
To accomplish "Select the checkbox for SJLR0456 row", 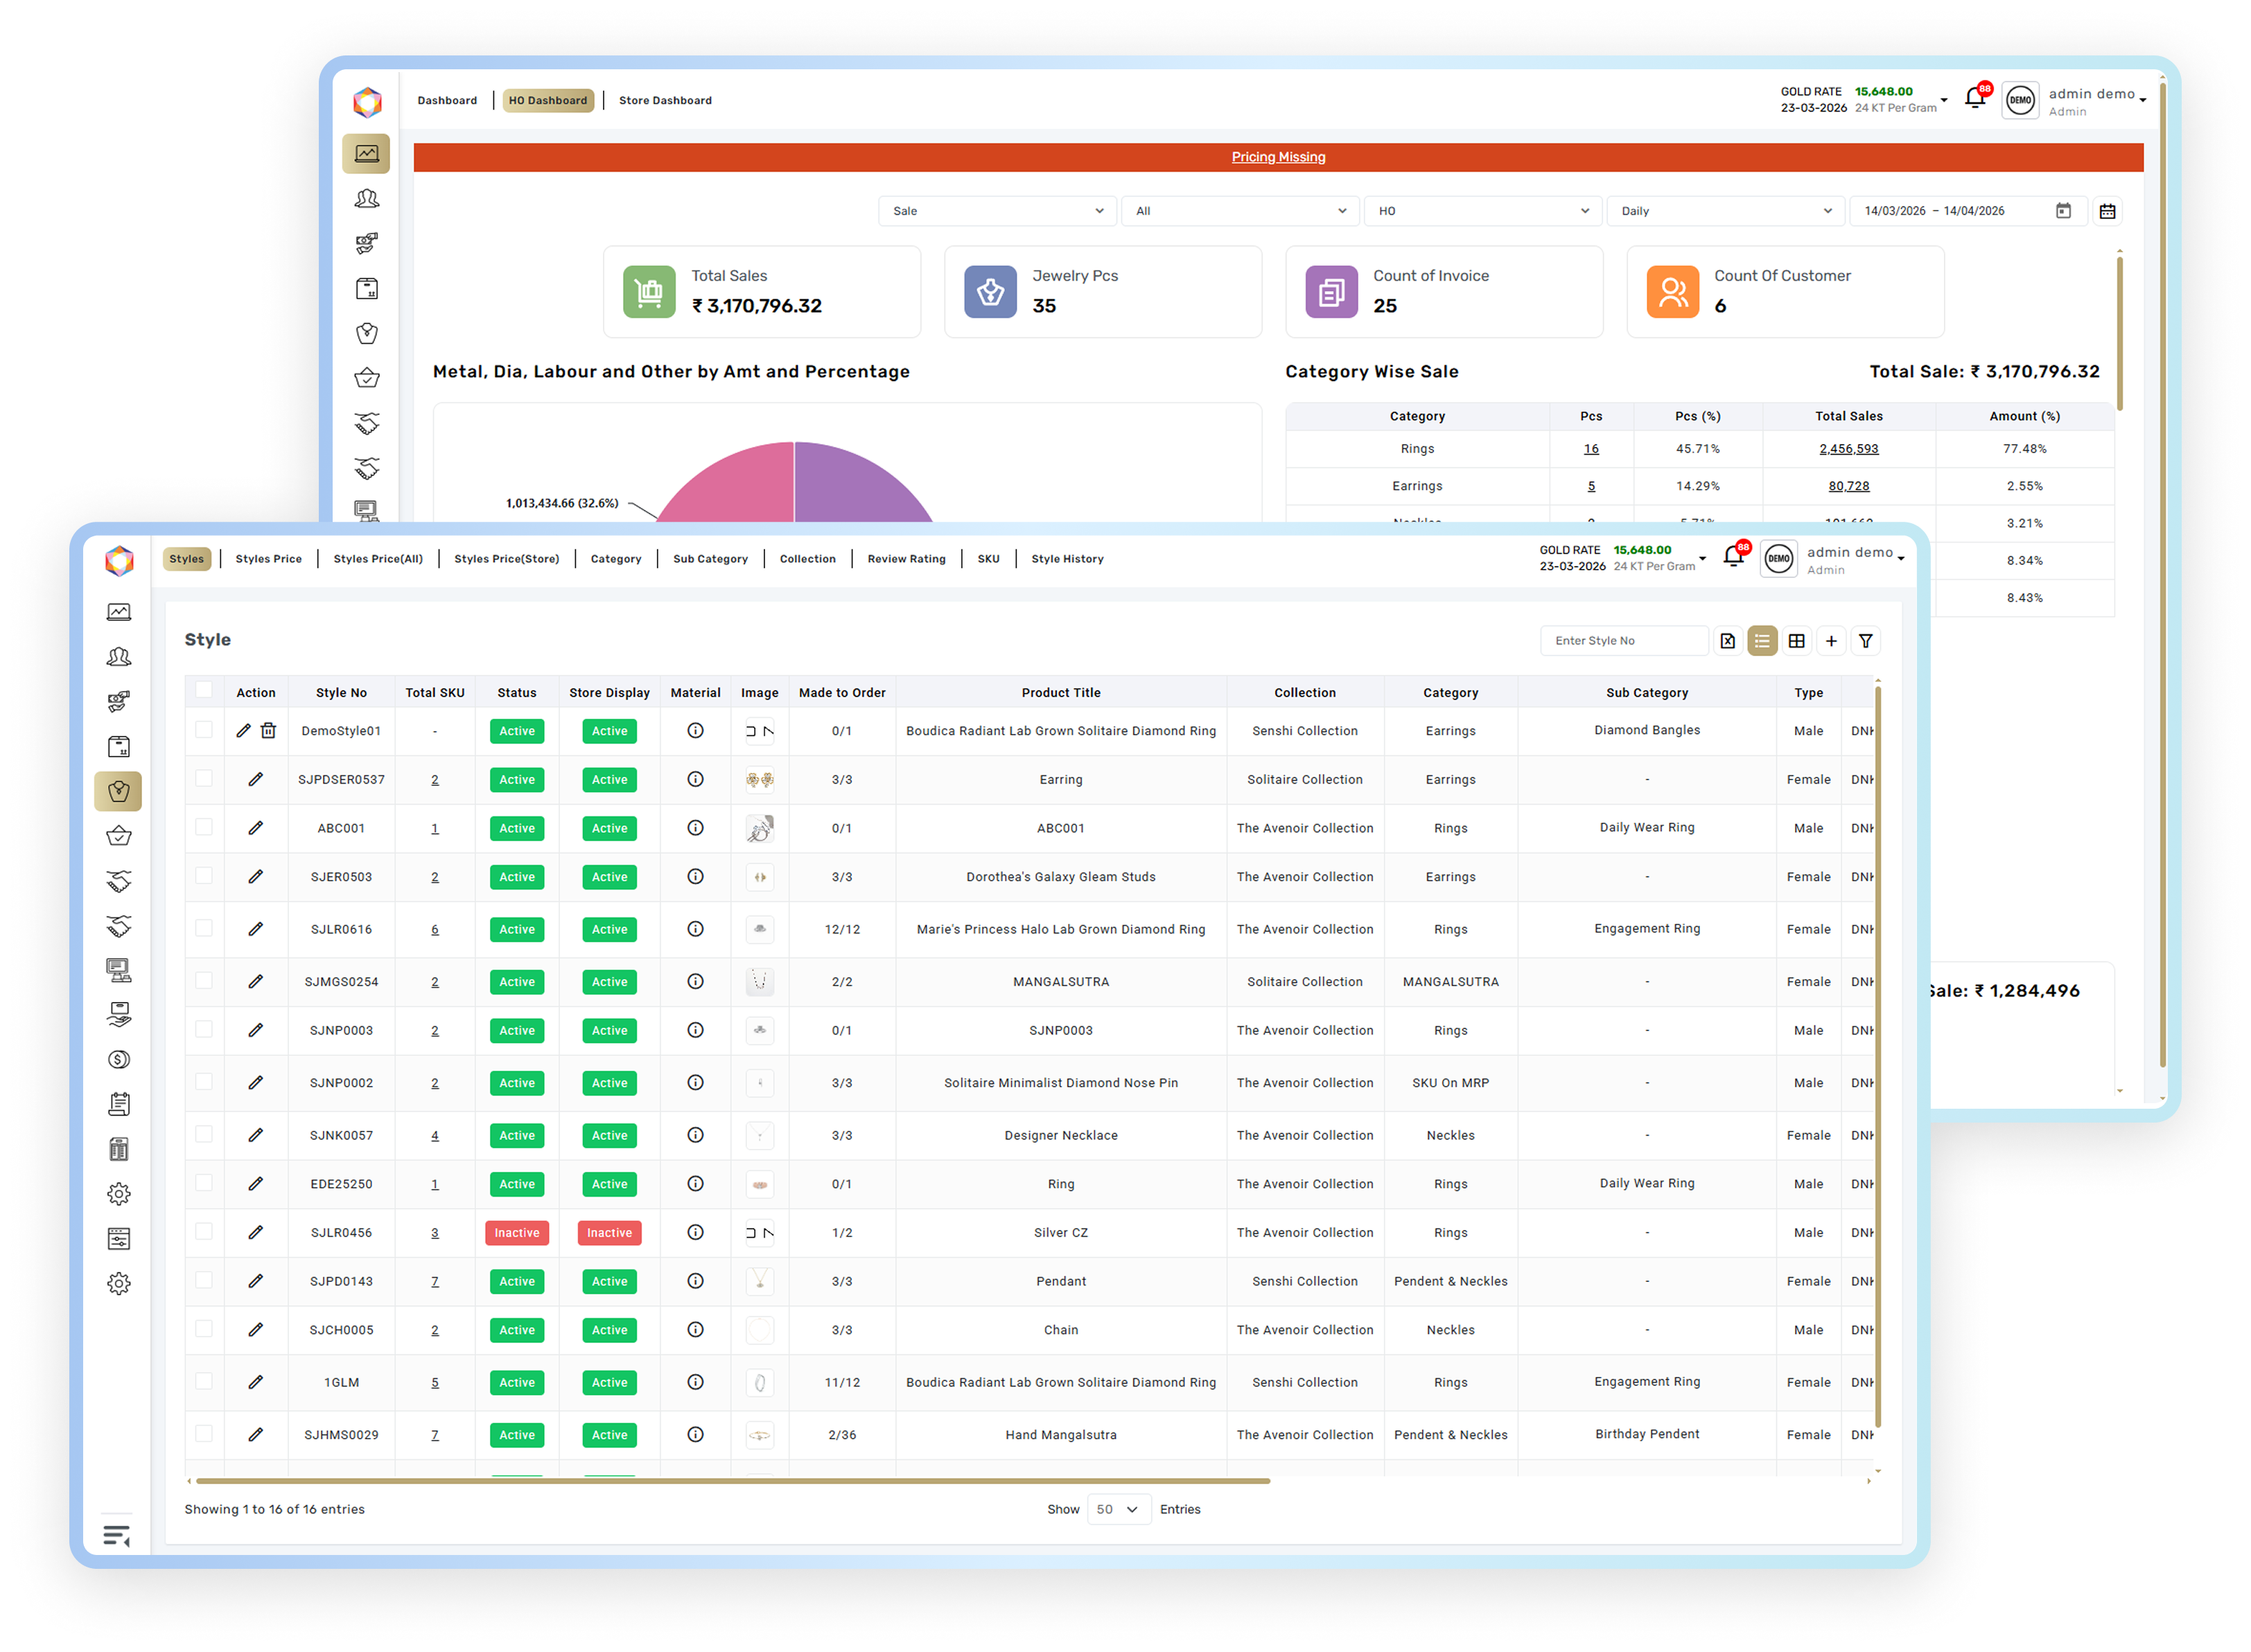I will (x=204, y=1232).
